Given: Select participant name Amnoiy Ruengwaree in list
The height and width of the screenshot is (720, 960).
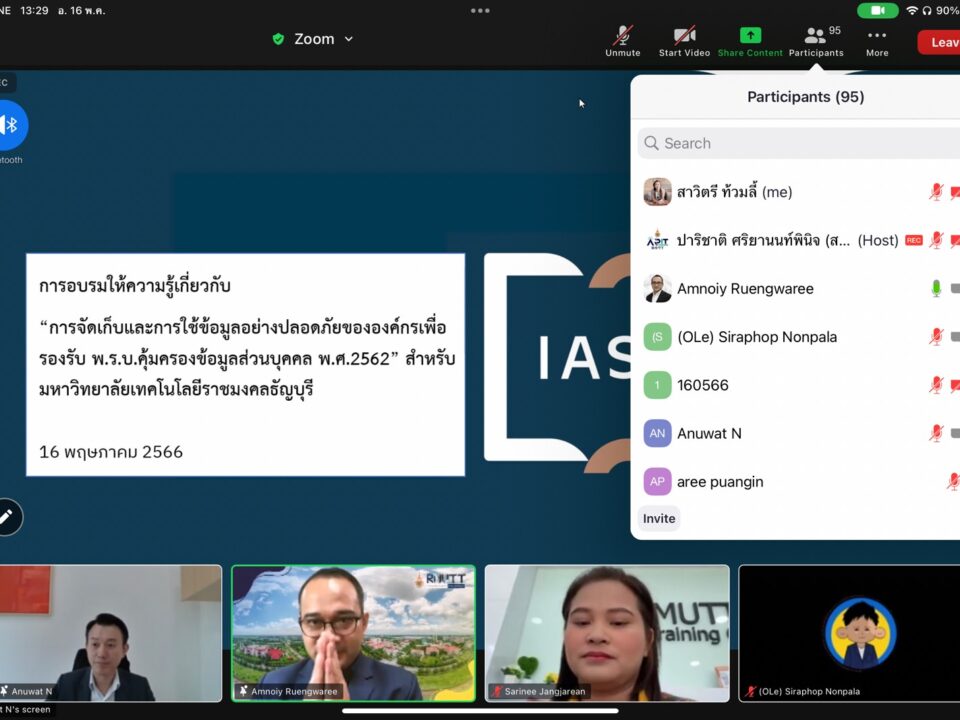Looking at the screenshot, I should 745,289.
